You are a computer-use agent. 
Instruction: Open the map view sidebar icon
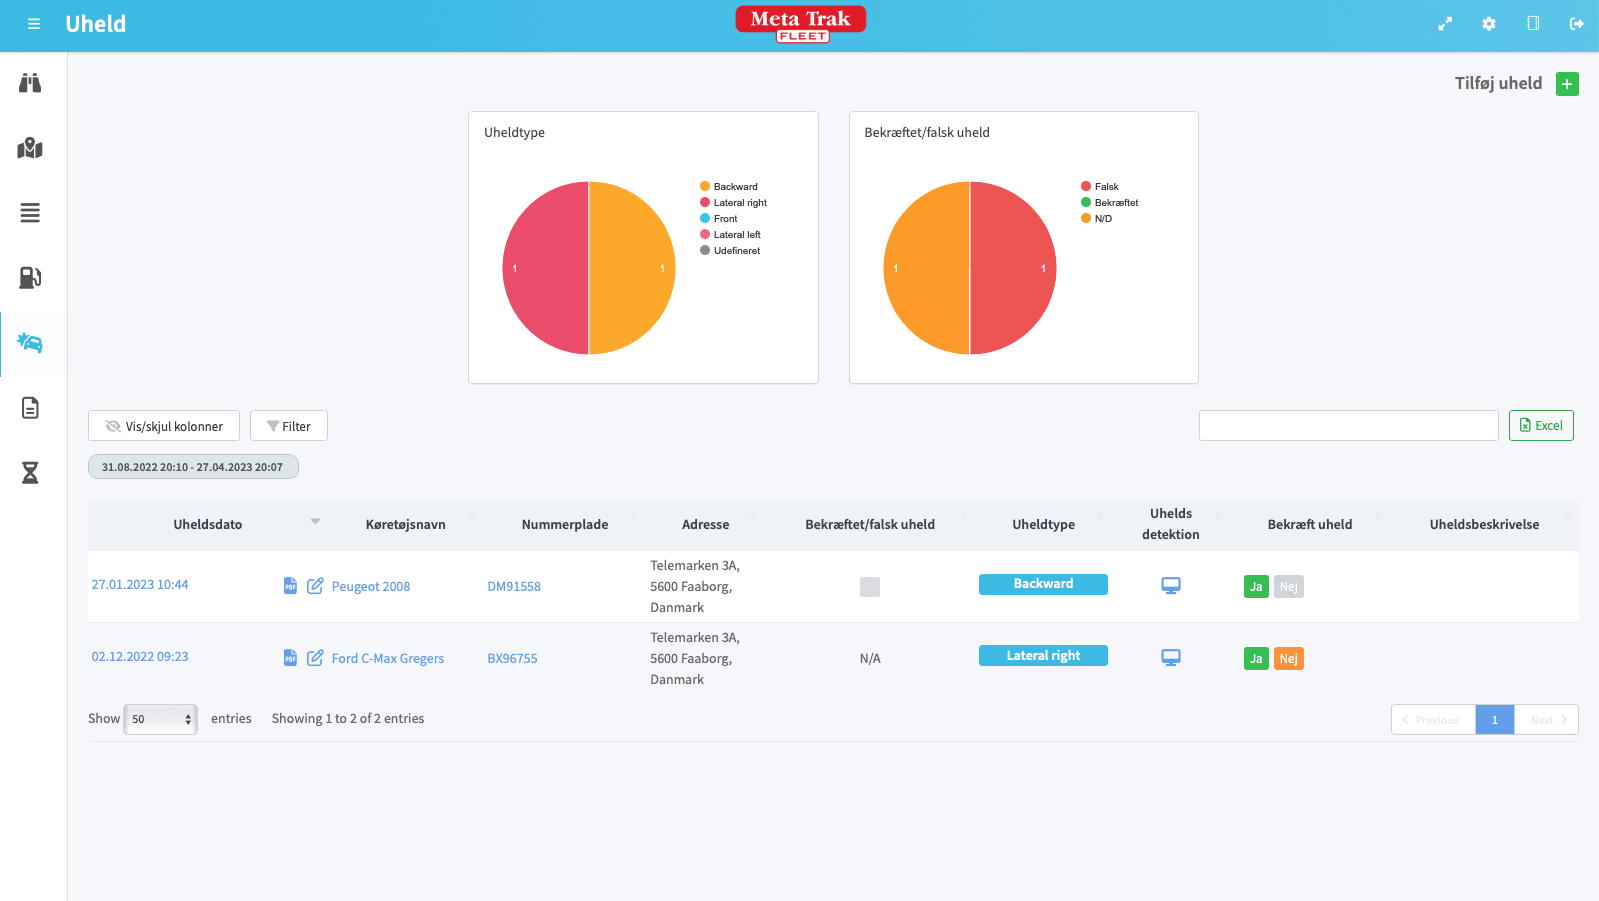click(x=30, y=148)
